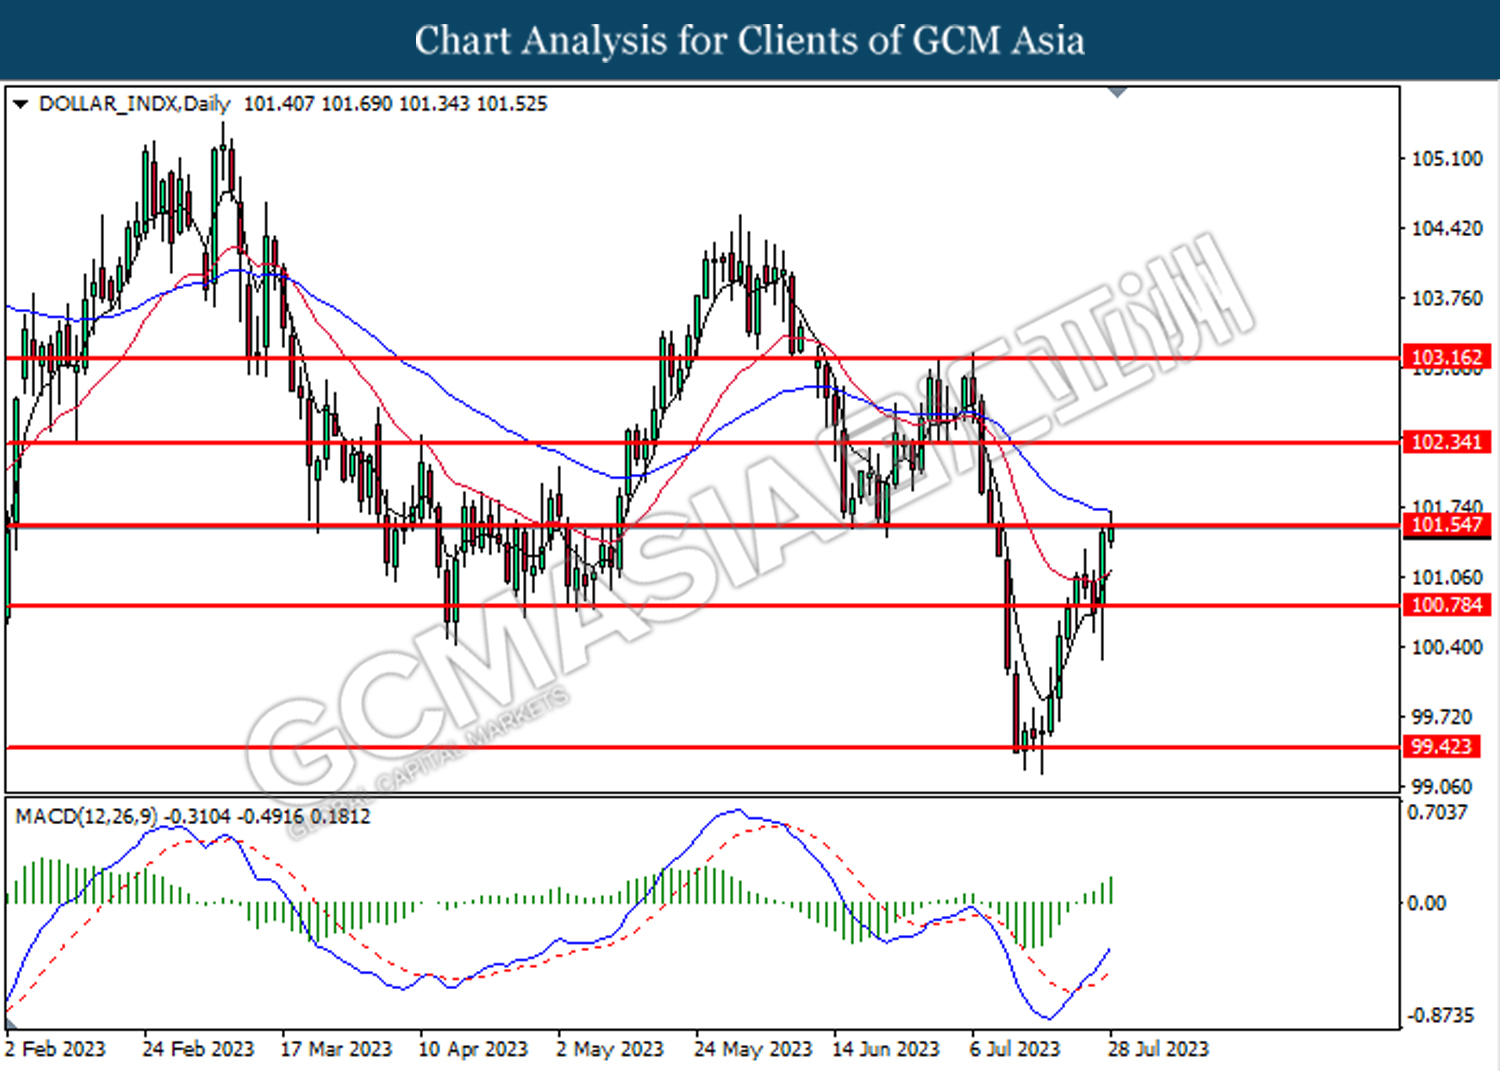Click the 24 Feb 2023 date label

(198, 1049)
